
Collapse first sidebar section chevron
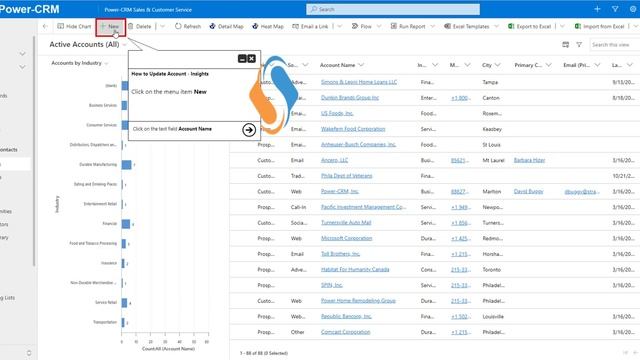[x=22, y=53]
